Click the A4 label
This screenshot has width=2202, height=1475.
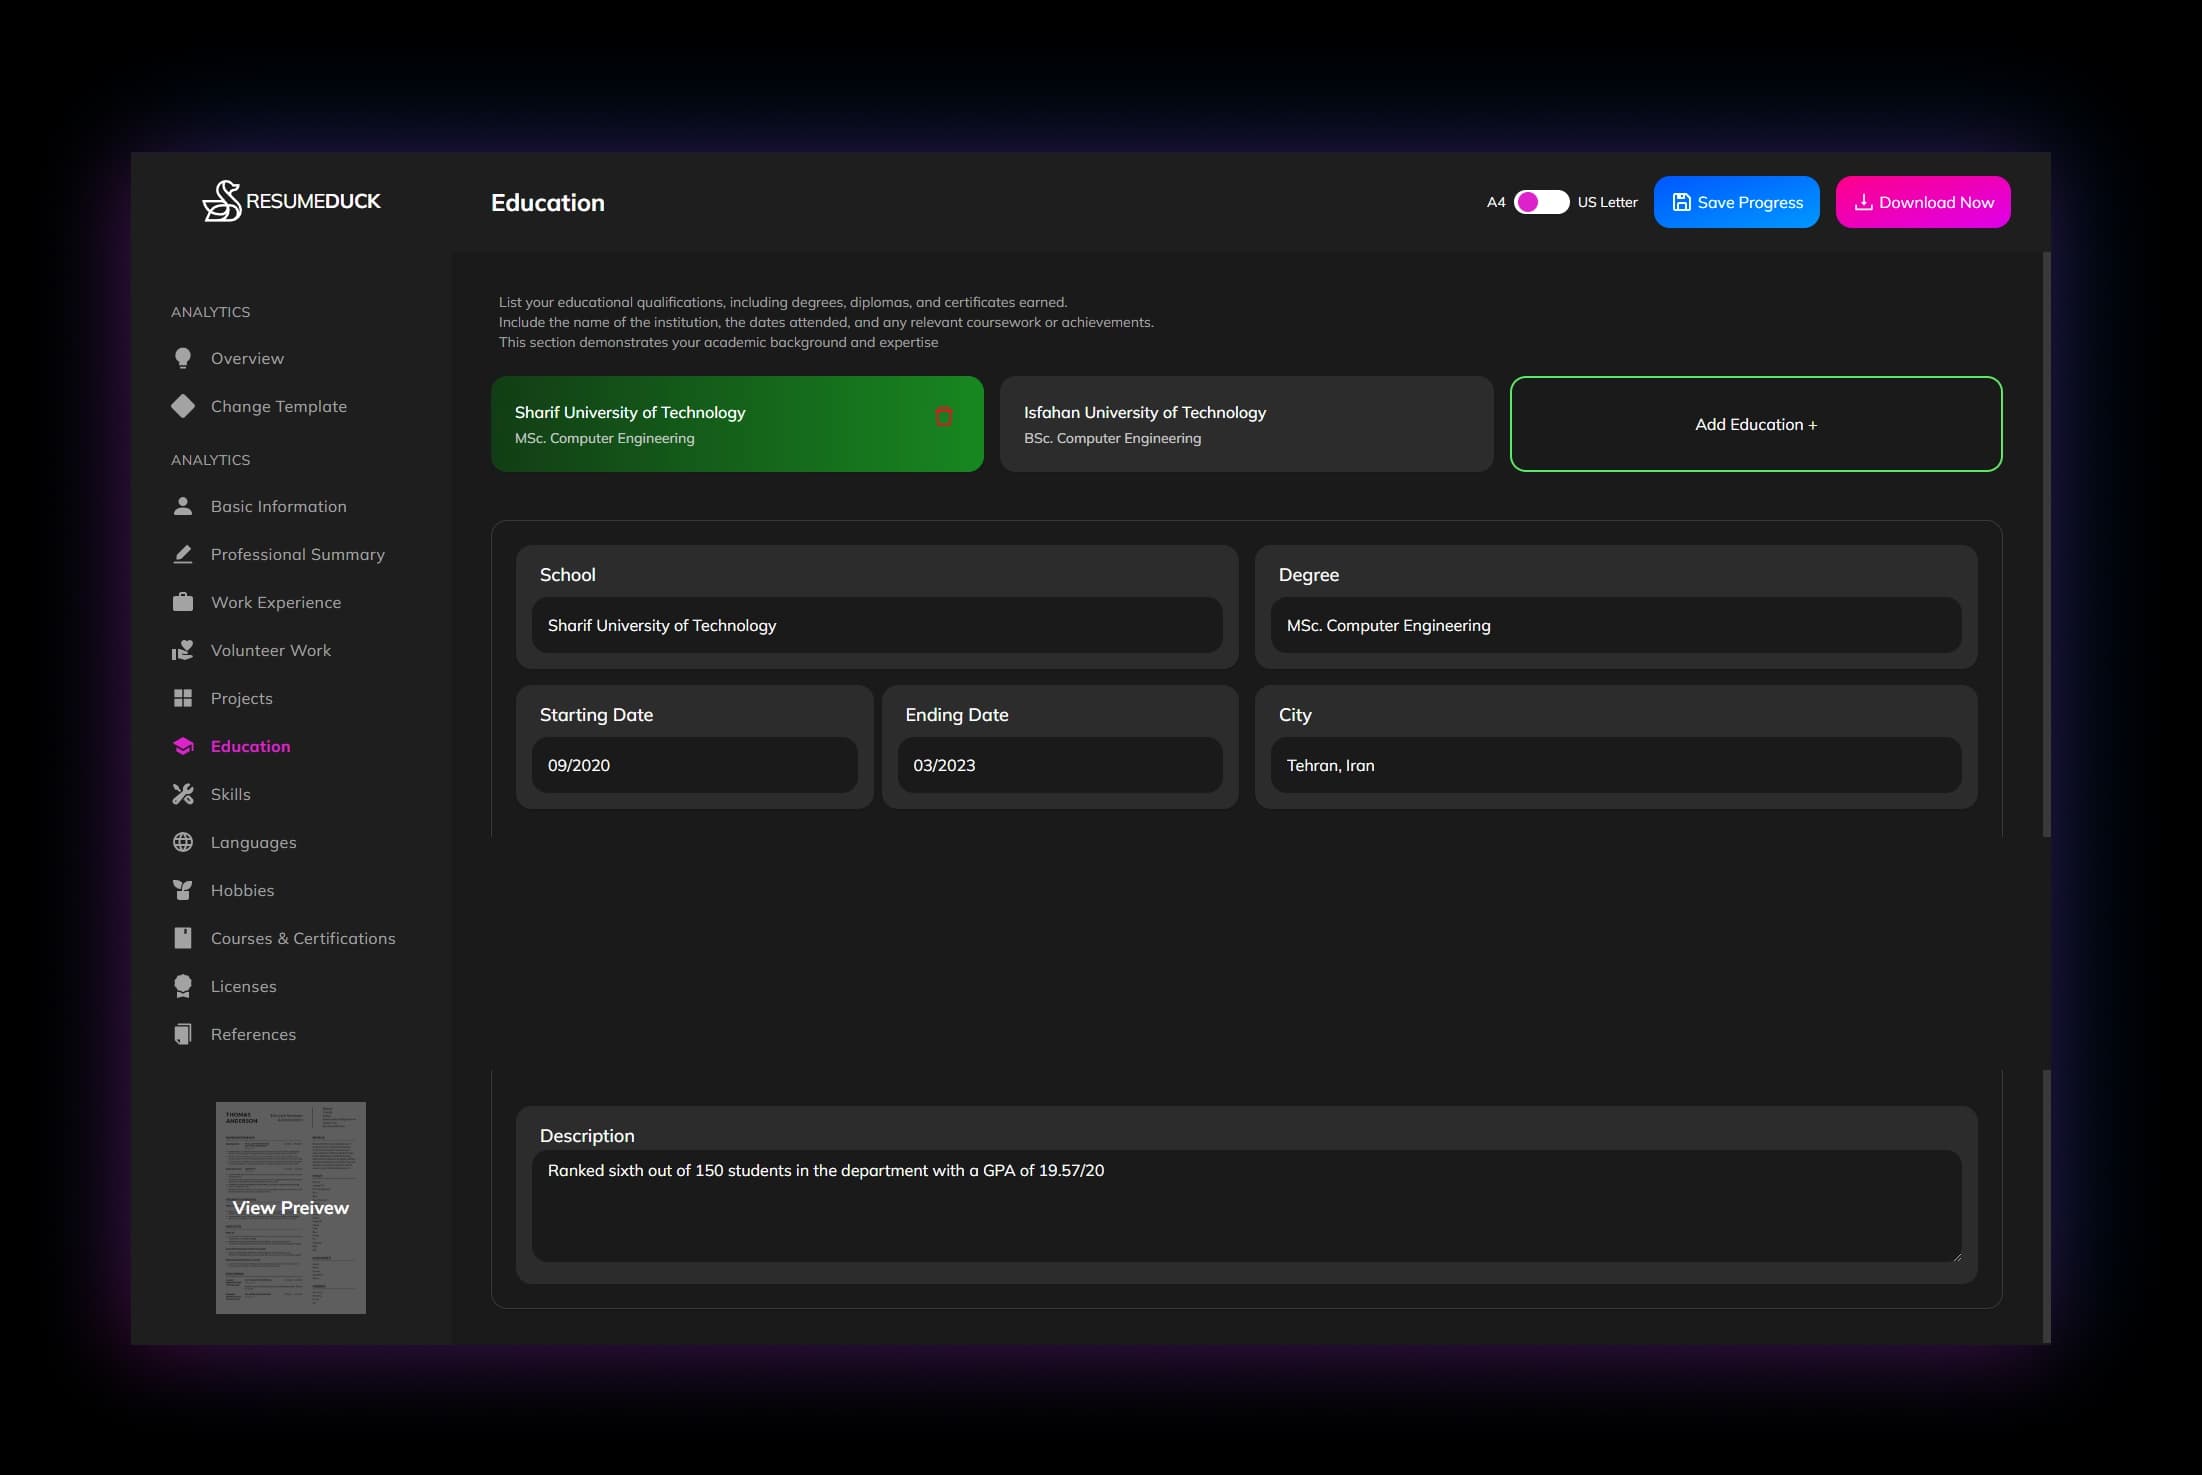click(x=1496, y=202)
